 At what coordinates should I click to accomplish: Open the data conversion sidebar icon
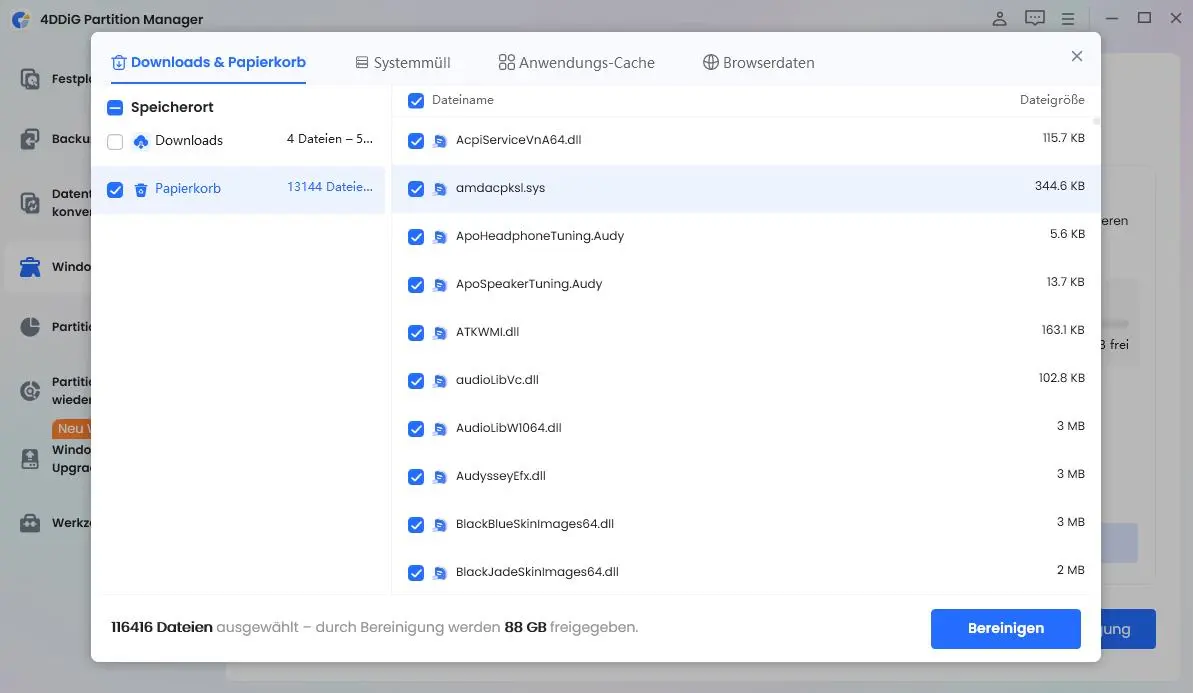pyautogui.click(x=30, y=202)
